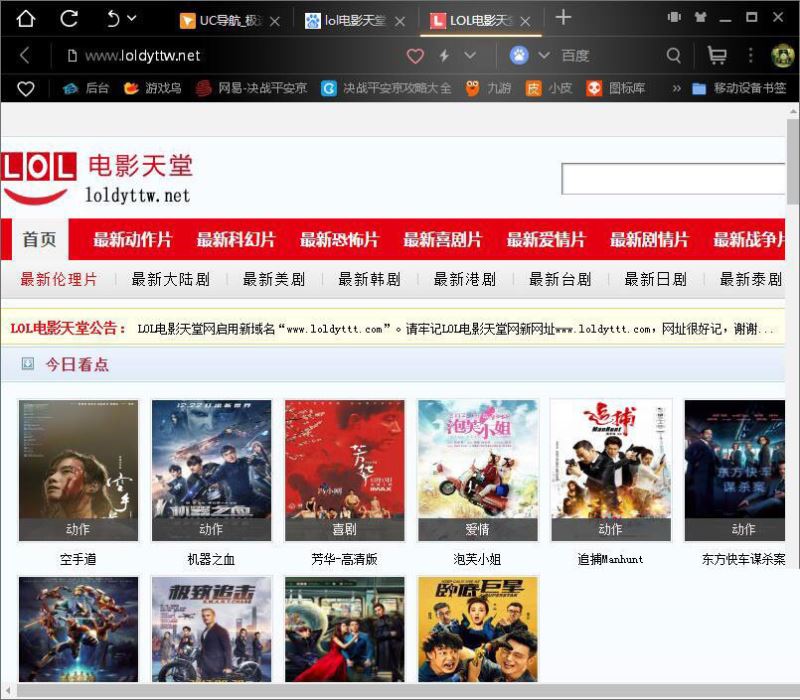The image size is (800, 700).
Task: Open the 空手道 movie poster
Action: tap(78, 470)
